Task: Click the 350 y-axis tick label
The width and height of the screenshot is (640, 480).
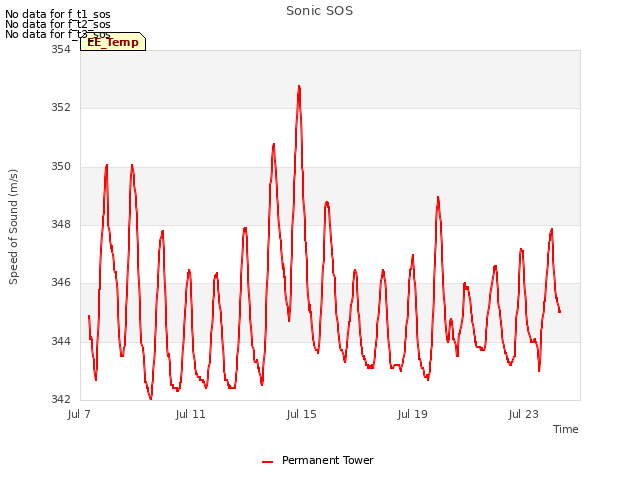Action: [61, 166]
